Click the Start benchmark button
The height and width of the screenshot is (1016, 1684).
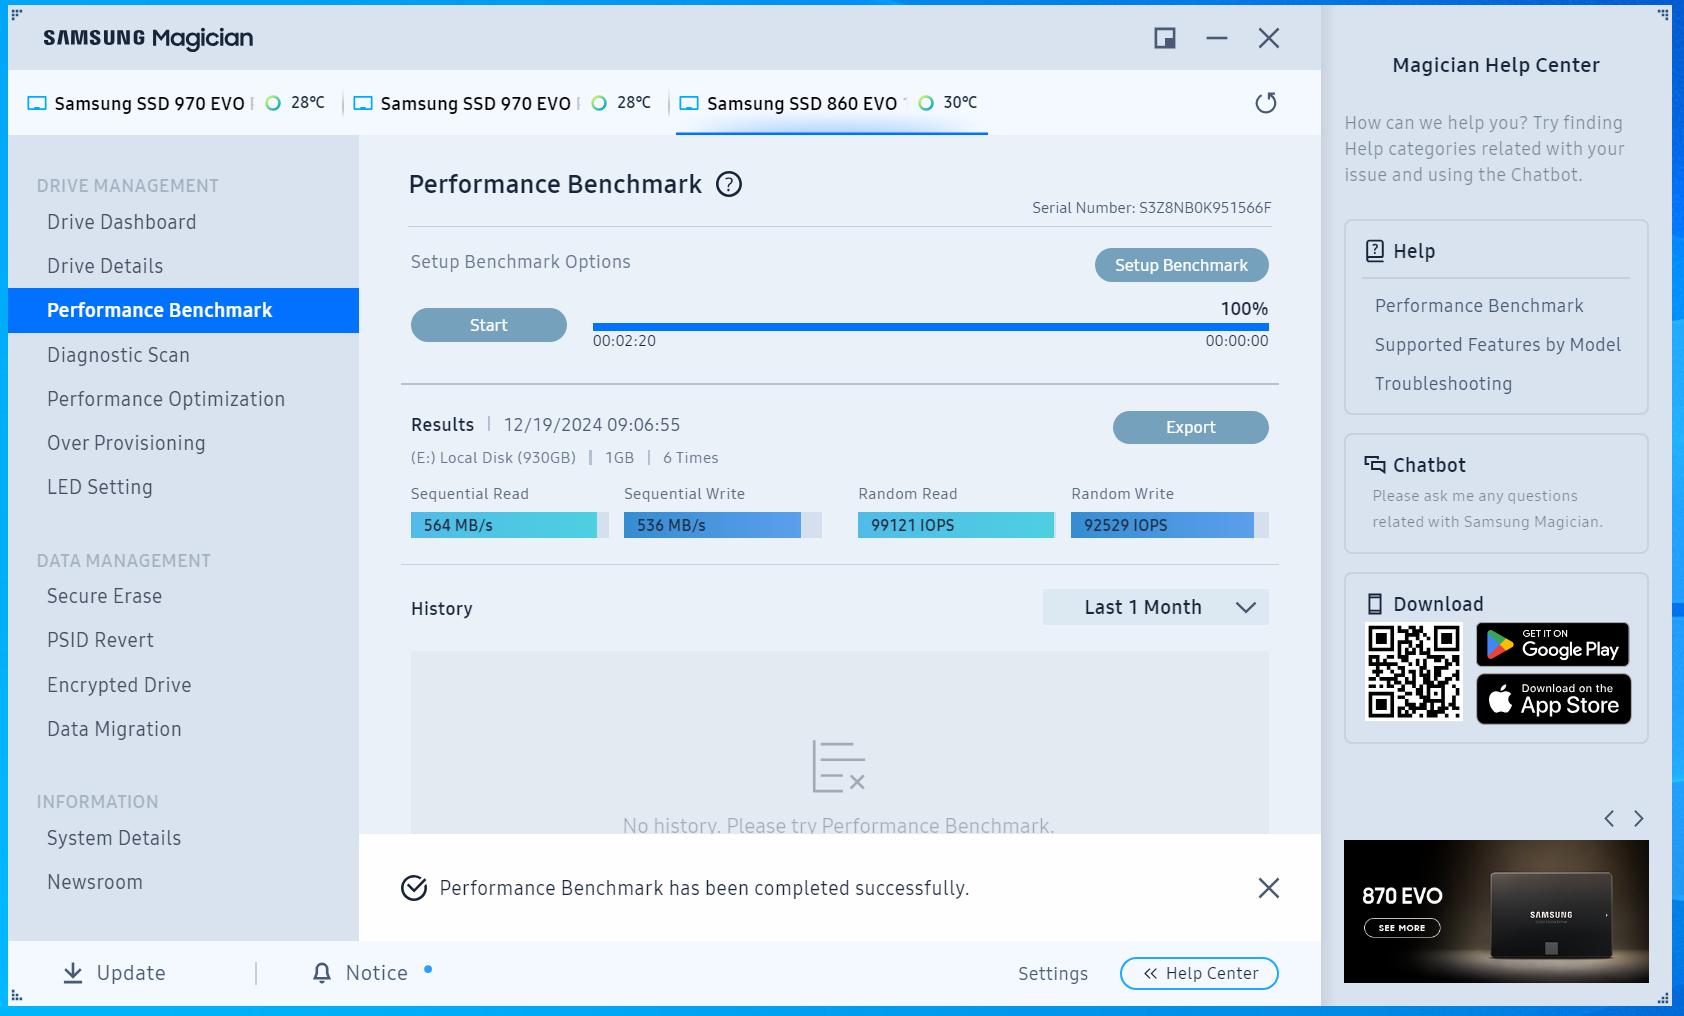click(x=489, y=325)
